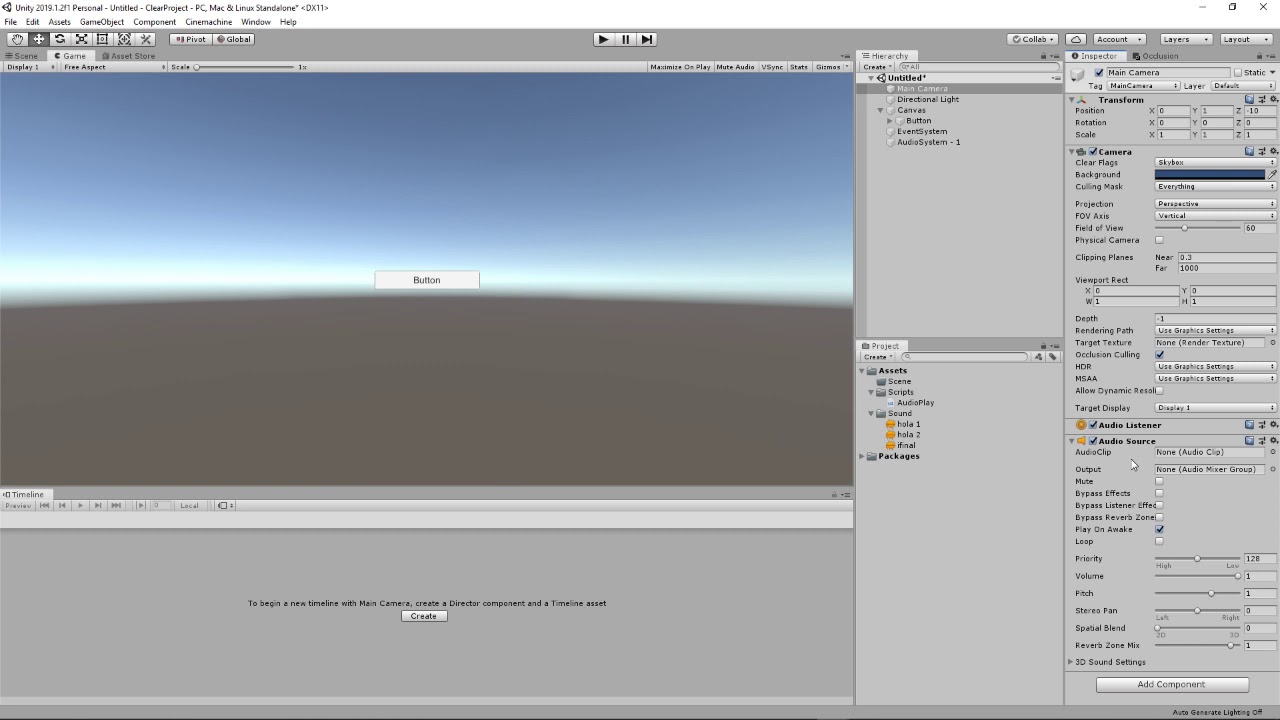This screenshot has height=720, width=1280.
Task: Select the Rotate tool in toolbar
Action: click(x=60, y=39)
